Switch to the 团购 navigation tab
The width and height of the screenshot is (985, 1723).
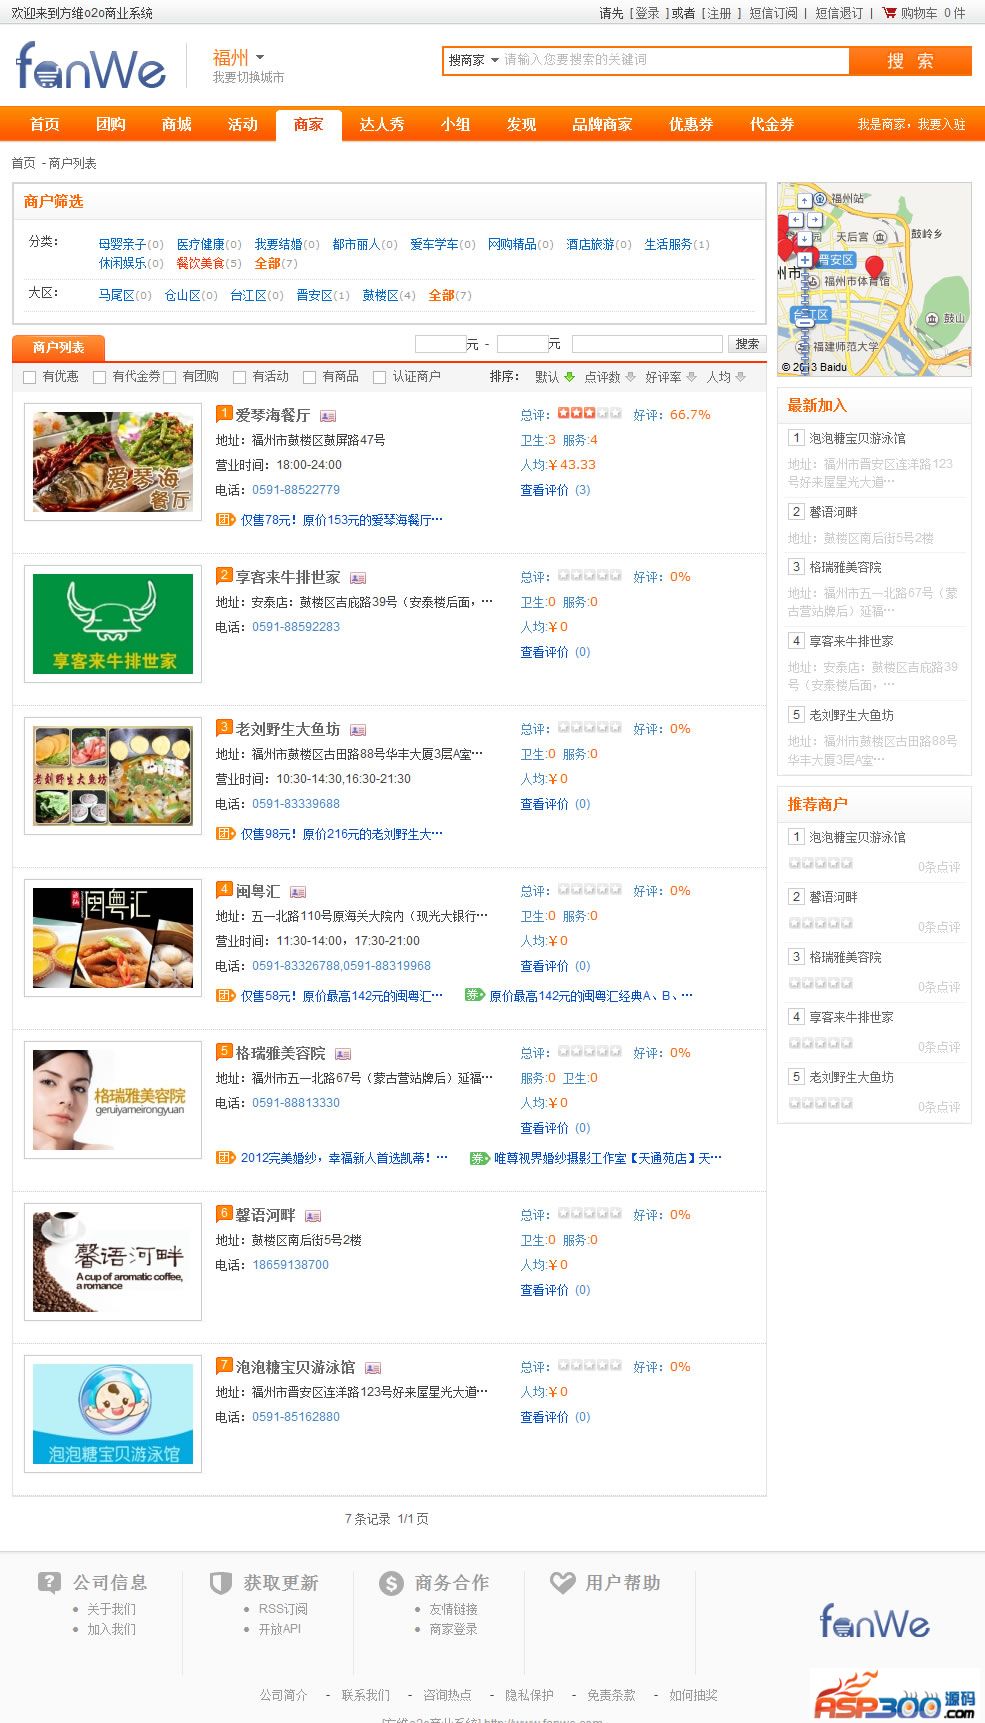111,124
